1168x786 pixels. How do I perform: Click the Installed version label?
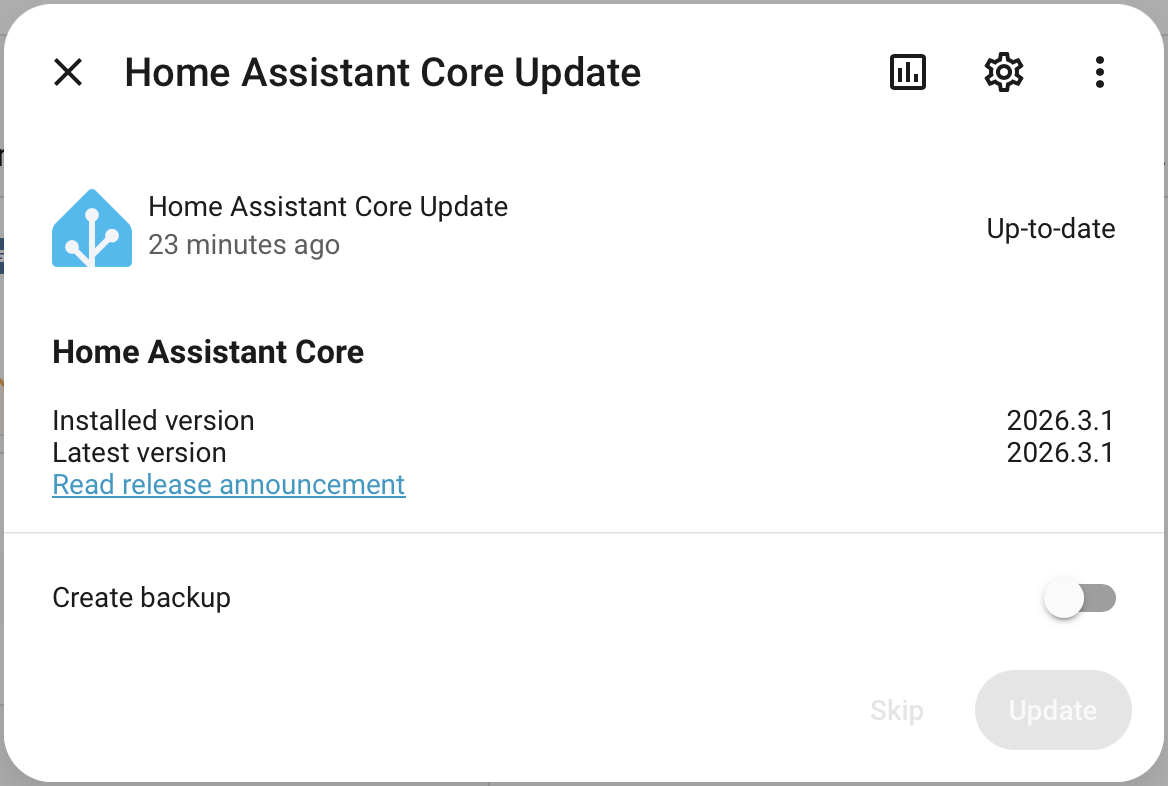click(x=153, y=420)
